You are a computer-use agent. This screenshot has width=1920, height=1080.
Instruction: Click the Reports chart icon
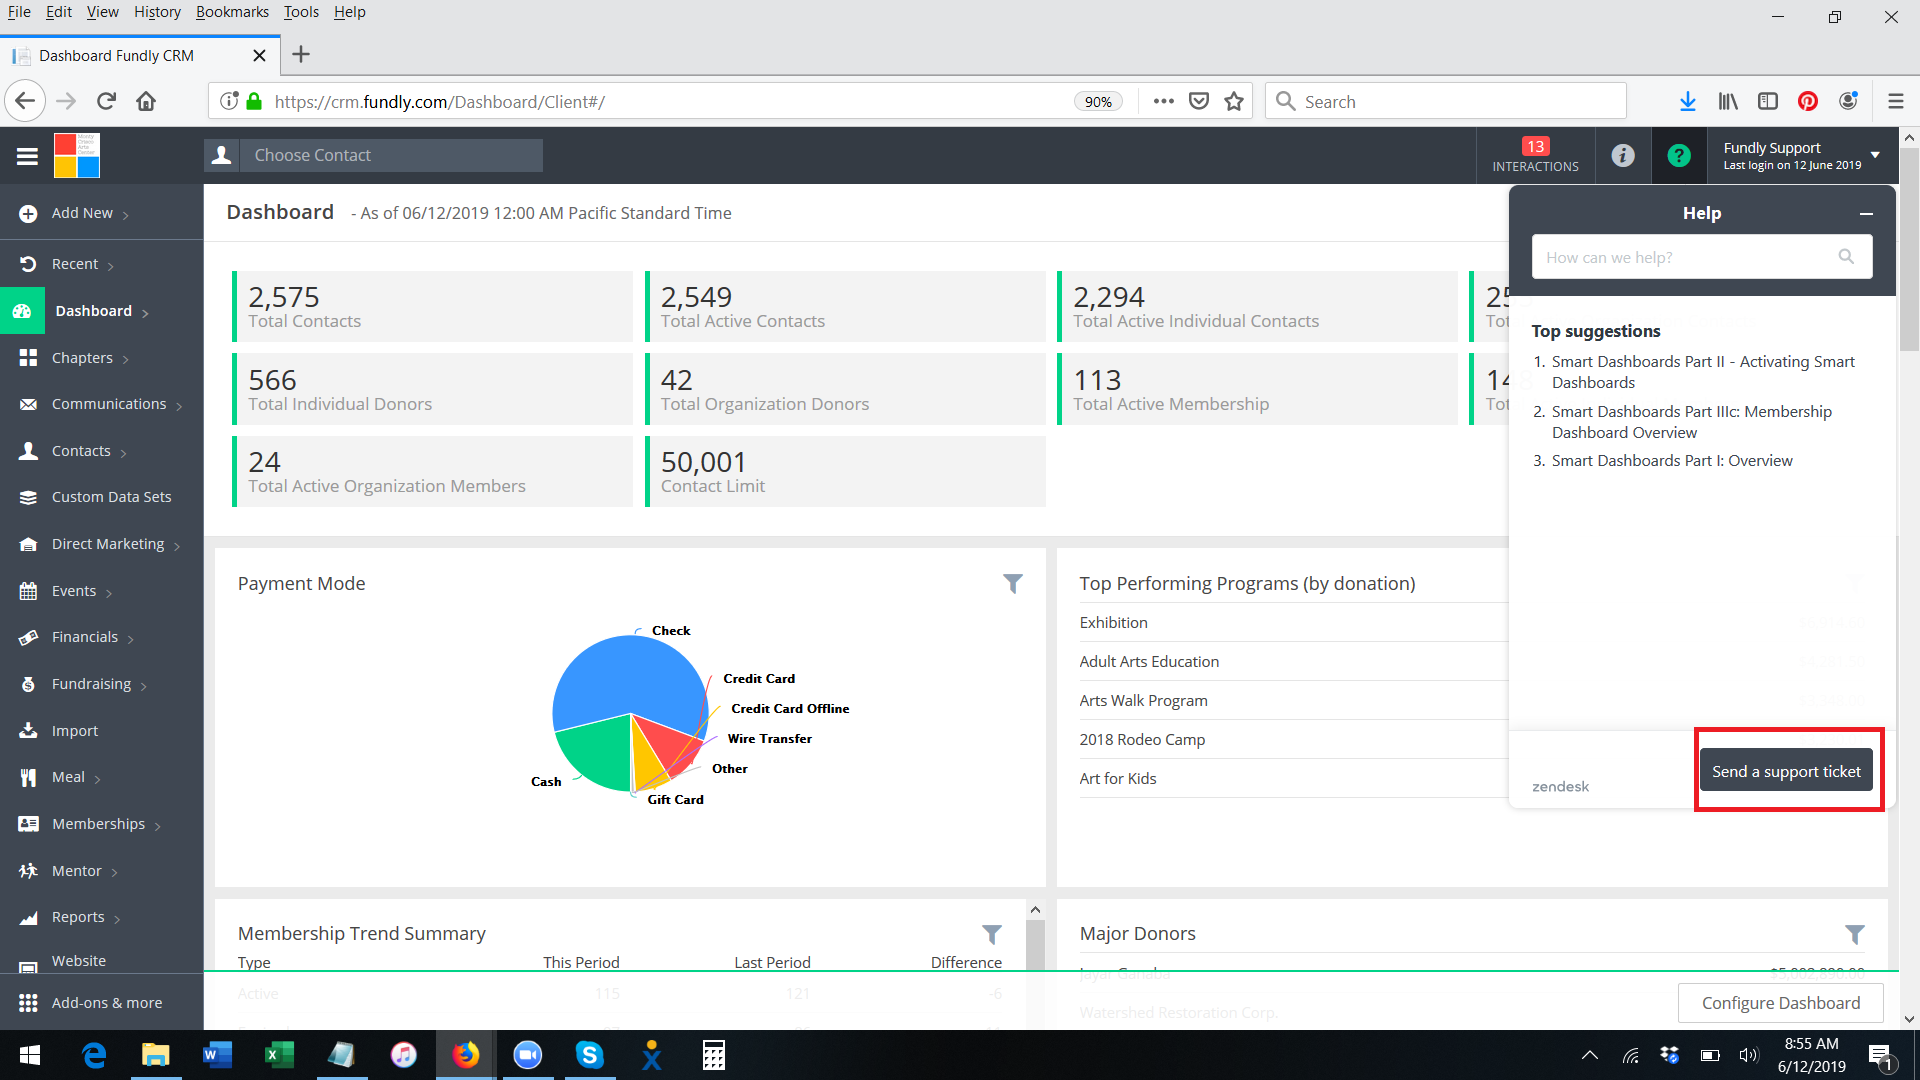tap(28, 917)
